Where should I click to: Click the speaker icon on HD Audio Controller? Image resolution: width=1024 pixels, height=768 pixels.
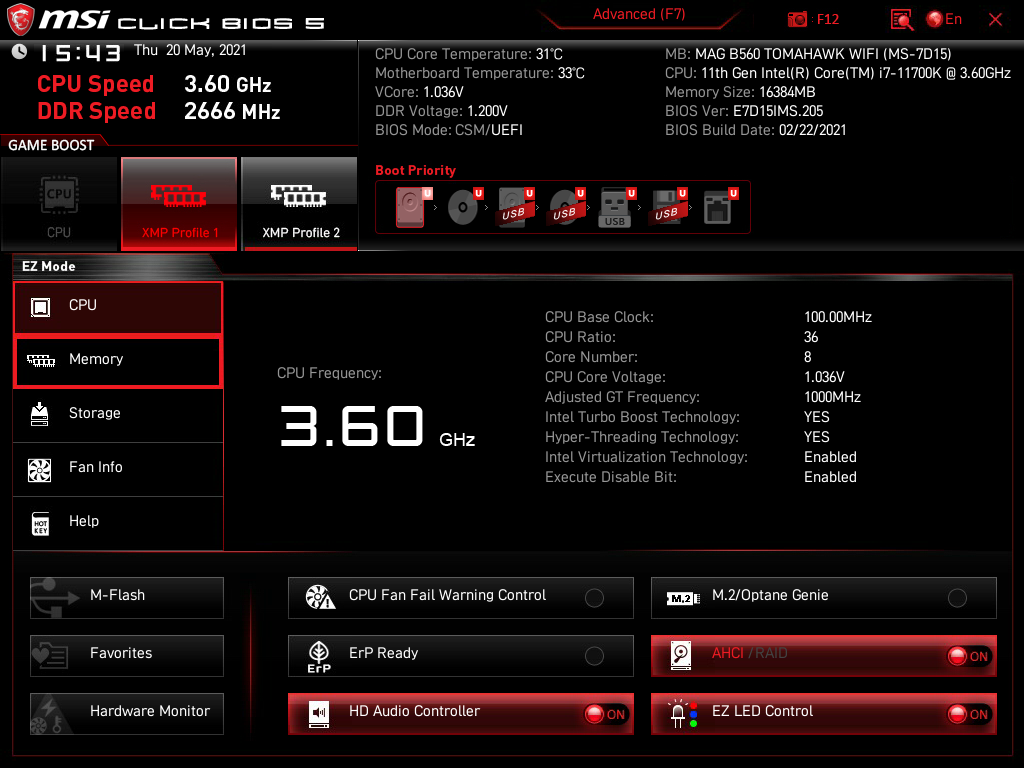[319, 714]
